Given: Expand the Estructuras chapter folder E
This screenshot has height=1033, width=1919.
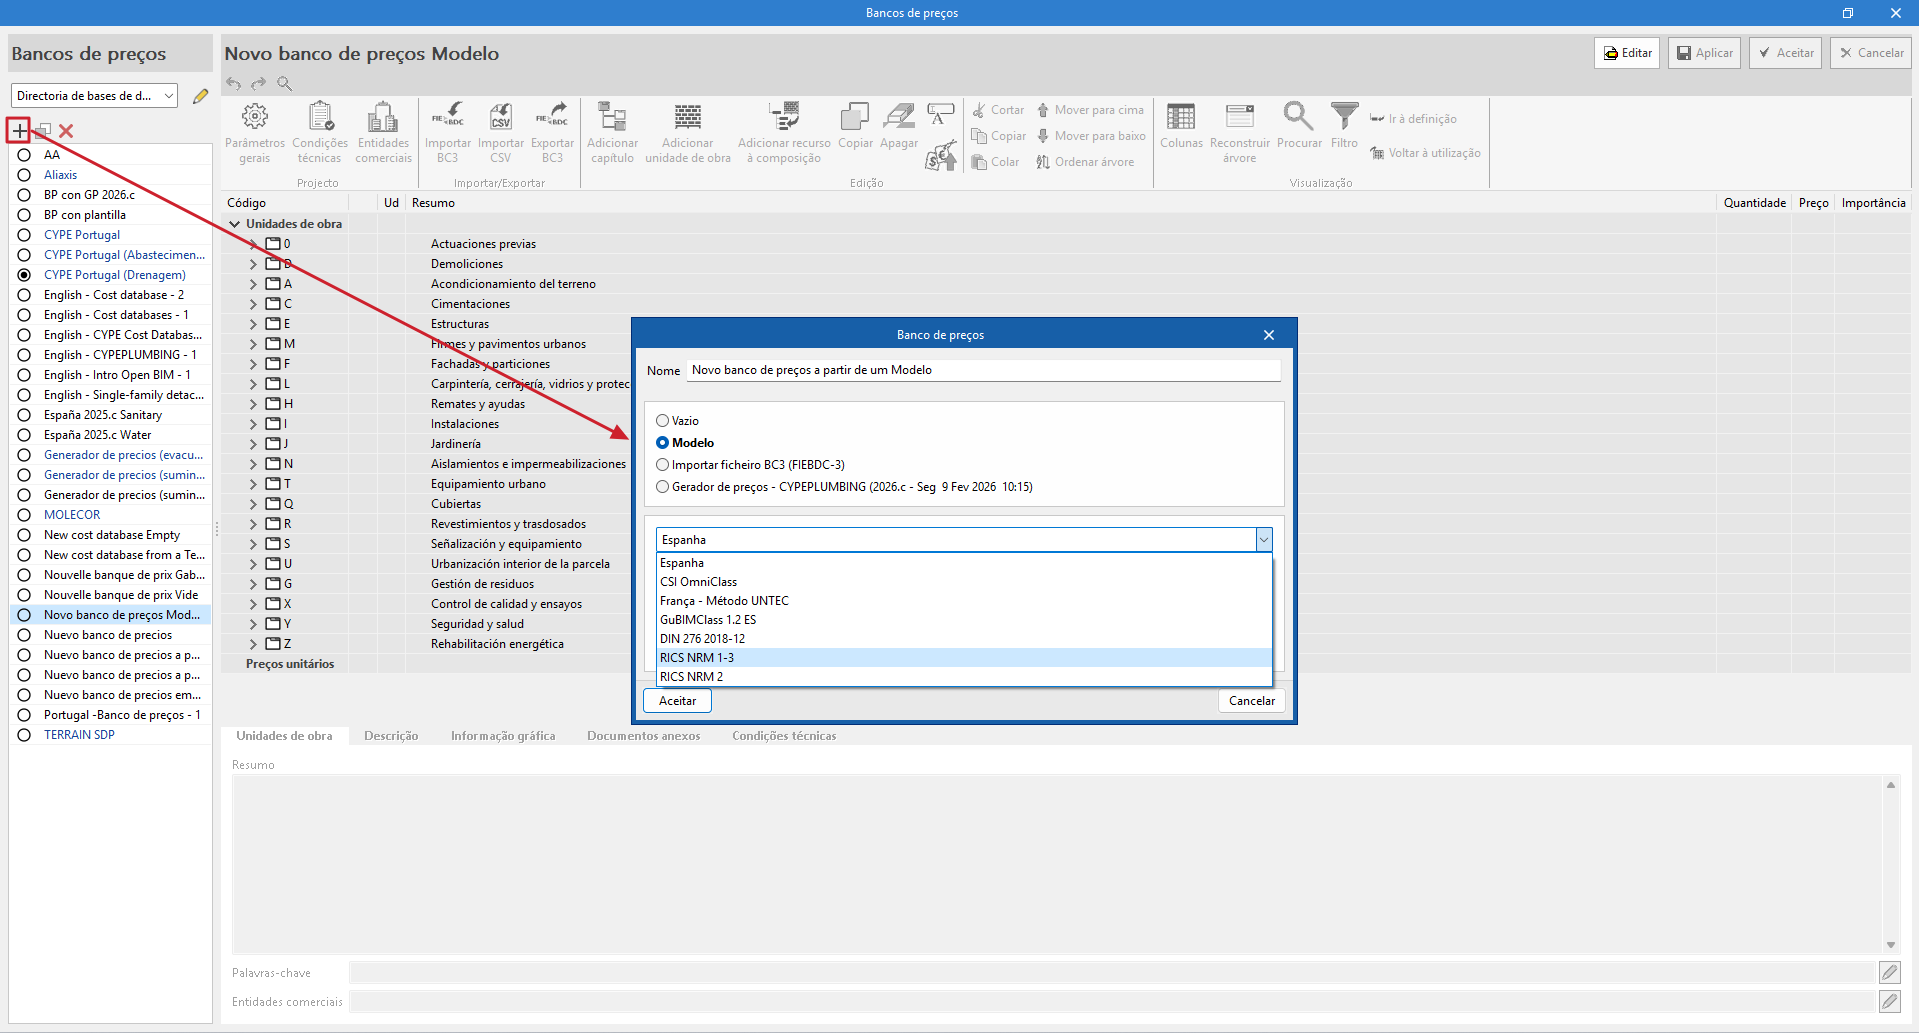Looking at the screenshot, I should tap(253, 324).
